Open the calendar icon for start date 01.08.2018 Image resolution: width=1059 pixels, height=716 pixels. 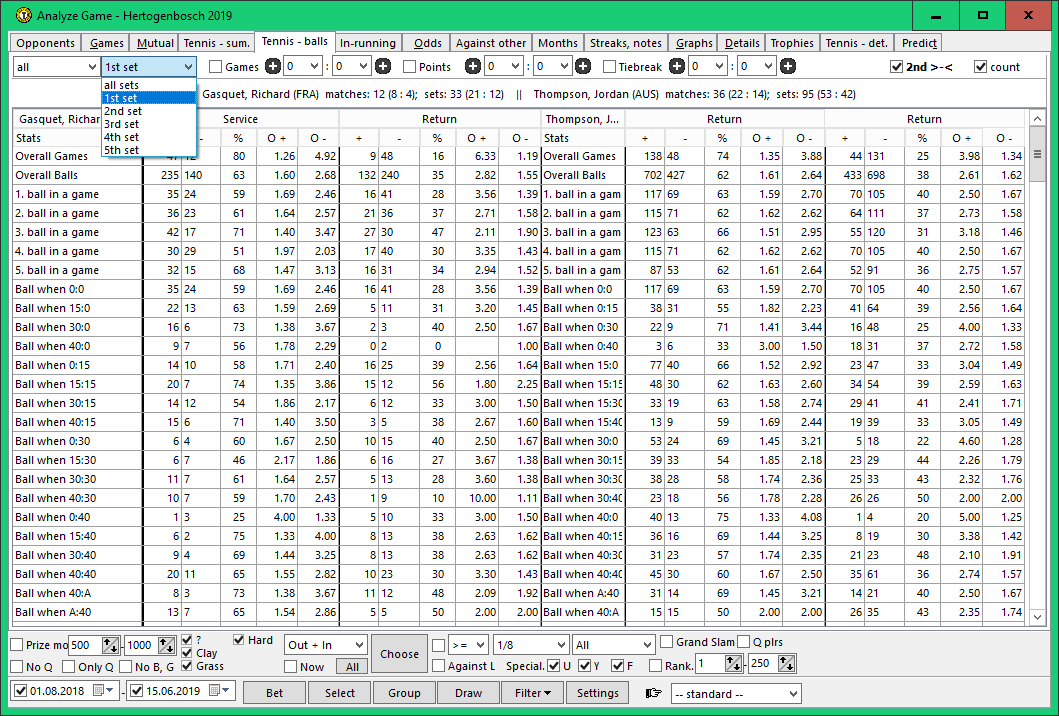pyautogui.click(x=98, y=691)
